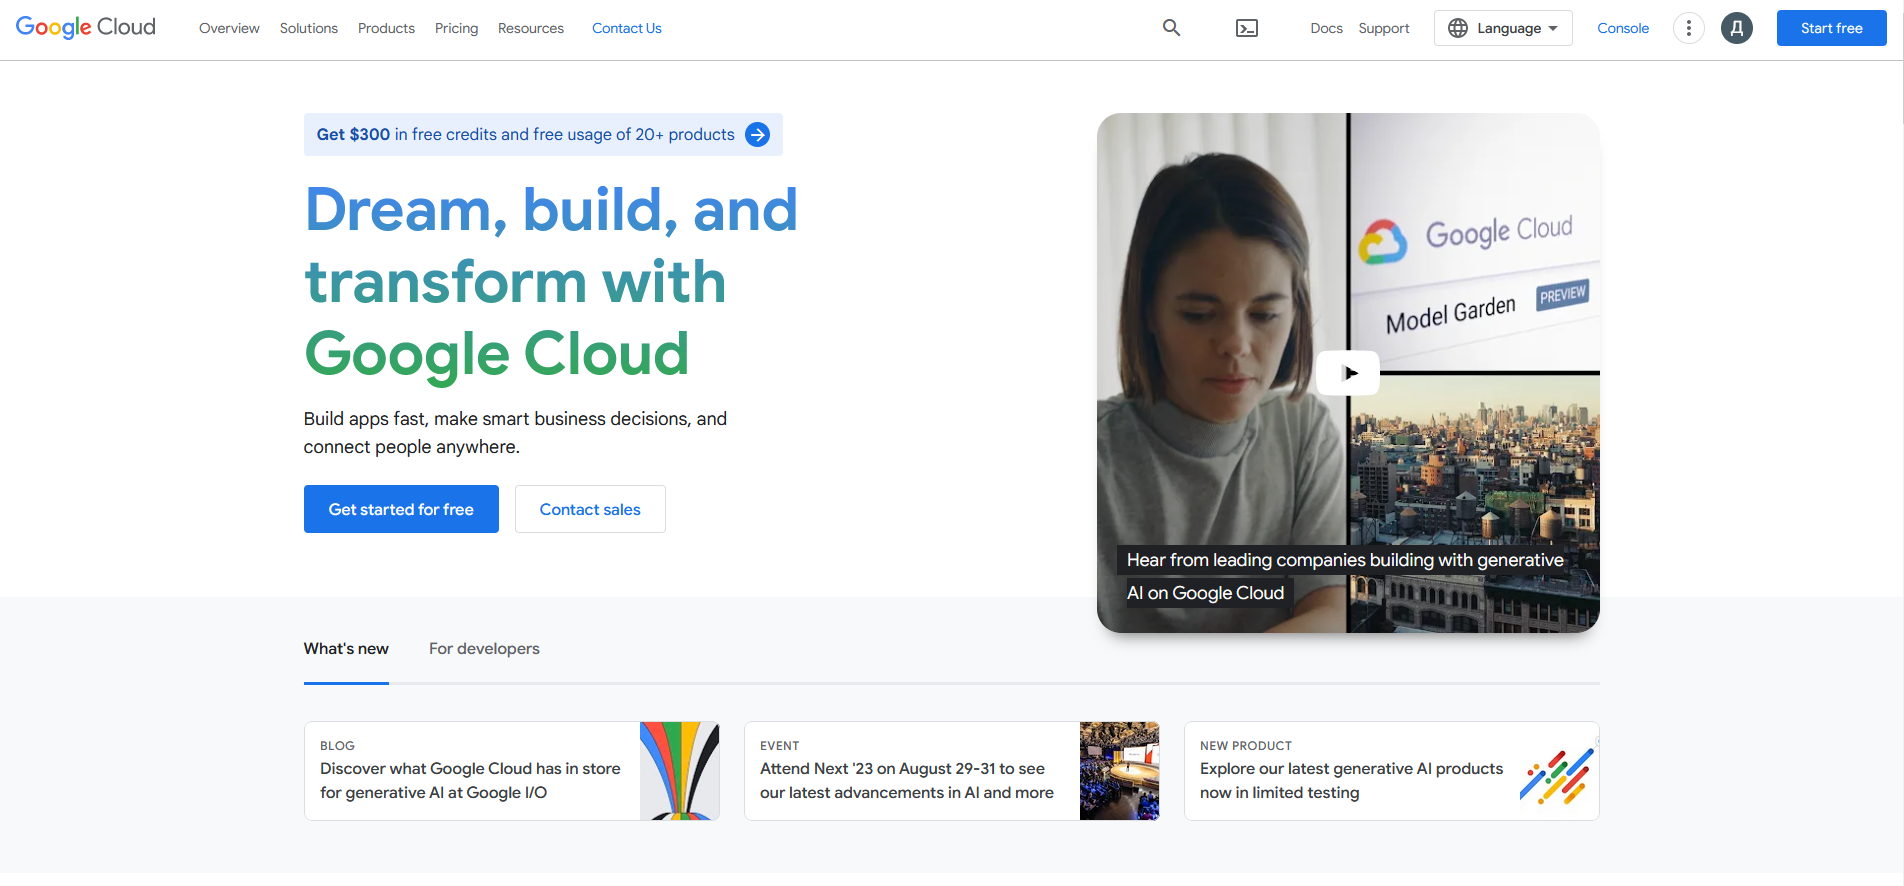The width and height of the screenshot is (1904, 886).
Task: Expand the Language dropdown
Action: click(x=1503, y=28)
